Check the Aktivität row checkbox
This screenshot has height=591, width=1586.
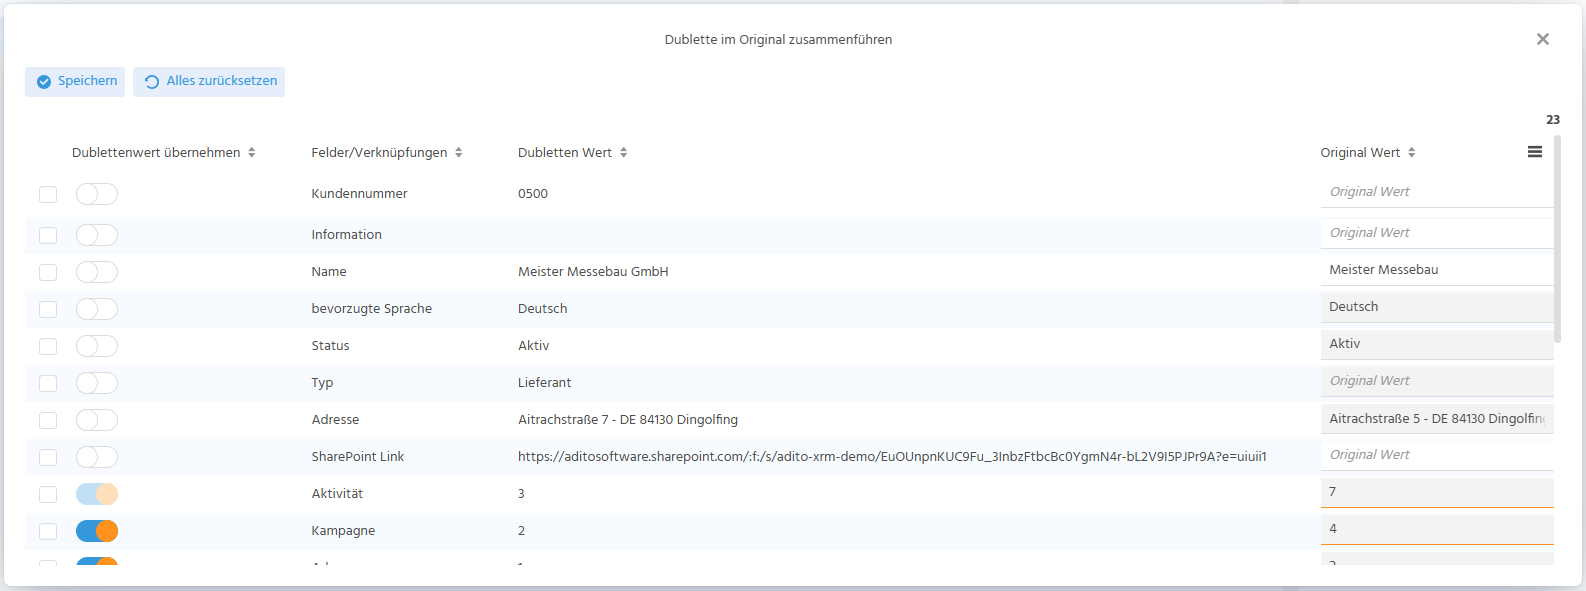48,494
